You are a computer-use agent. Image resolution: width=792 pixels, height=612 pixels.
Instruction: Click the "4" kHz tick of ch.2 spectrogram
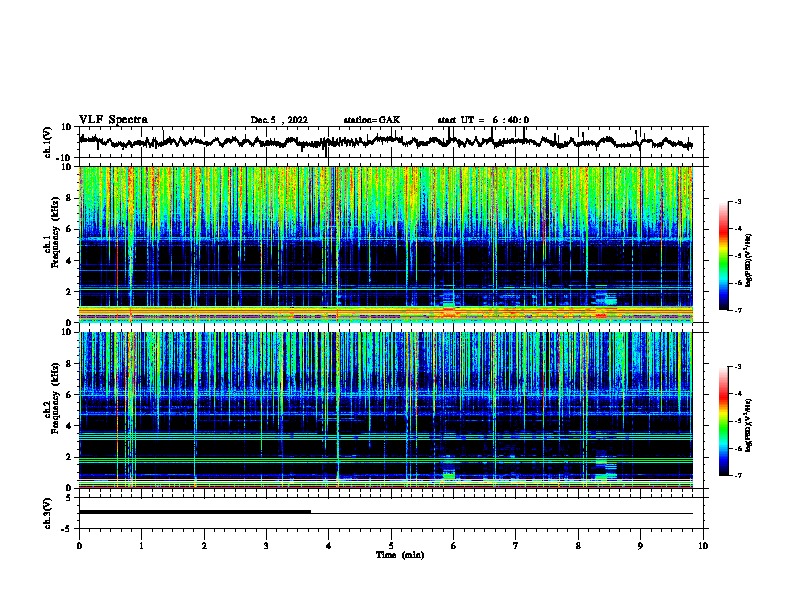point(69,426)
